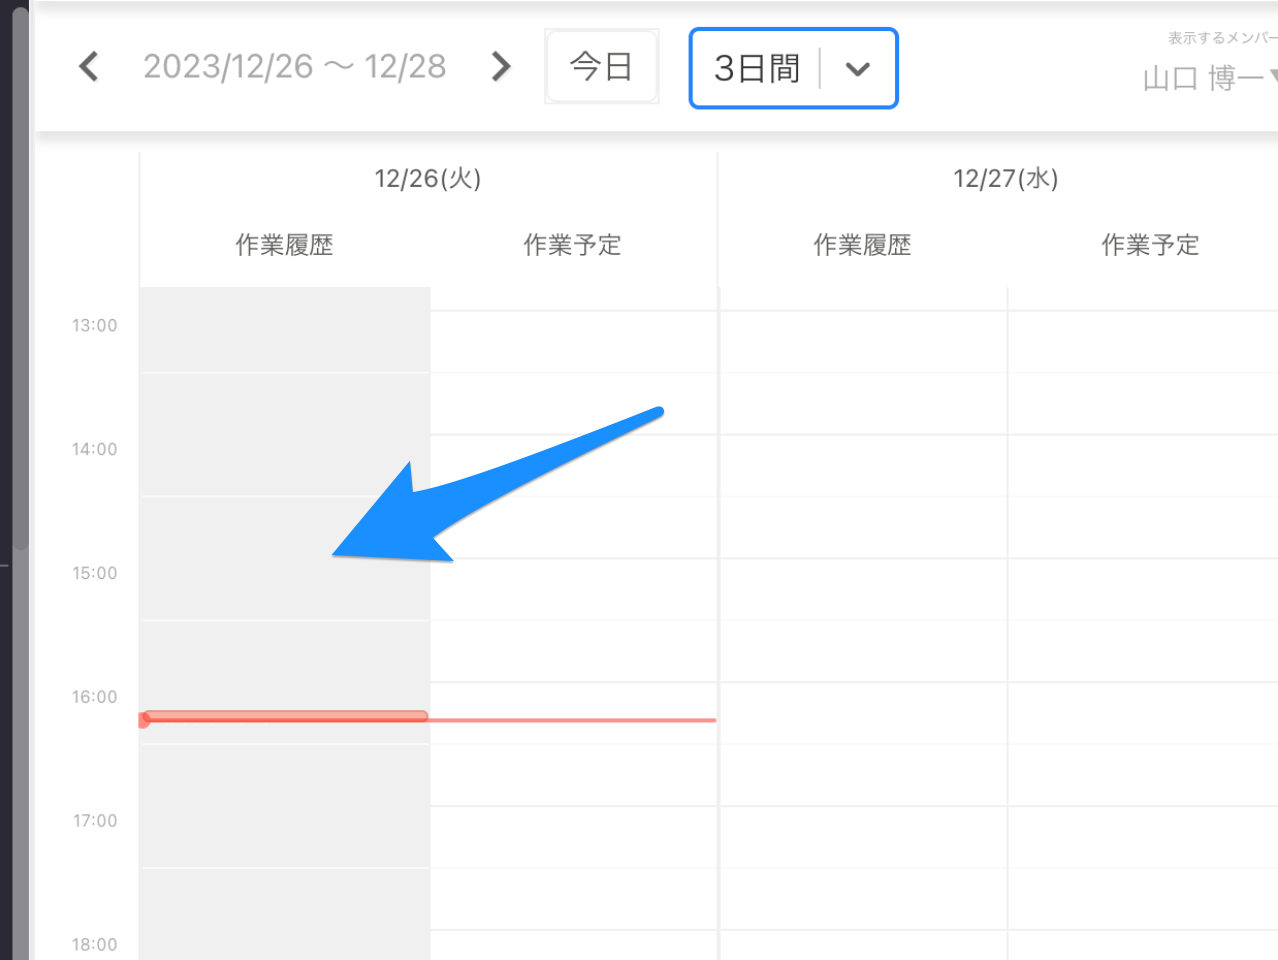Click the 15:00 slot in 12/27 作業履歴
This screenshot has height=960, width=1278.
tap(862, 589)
